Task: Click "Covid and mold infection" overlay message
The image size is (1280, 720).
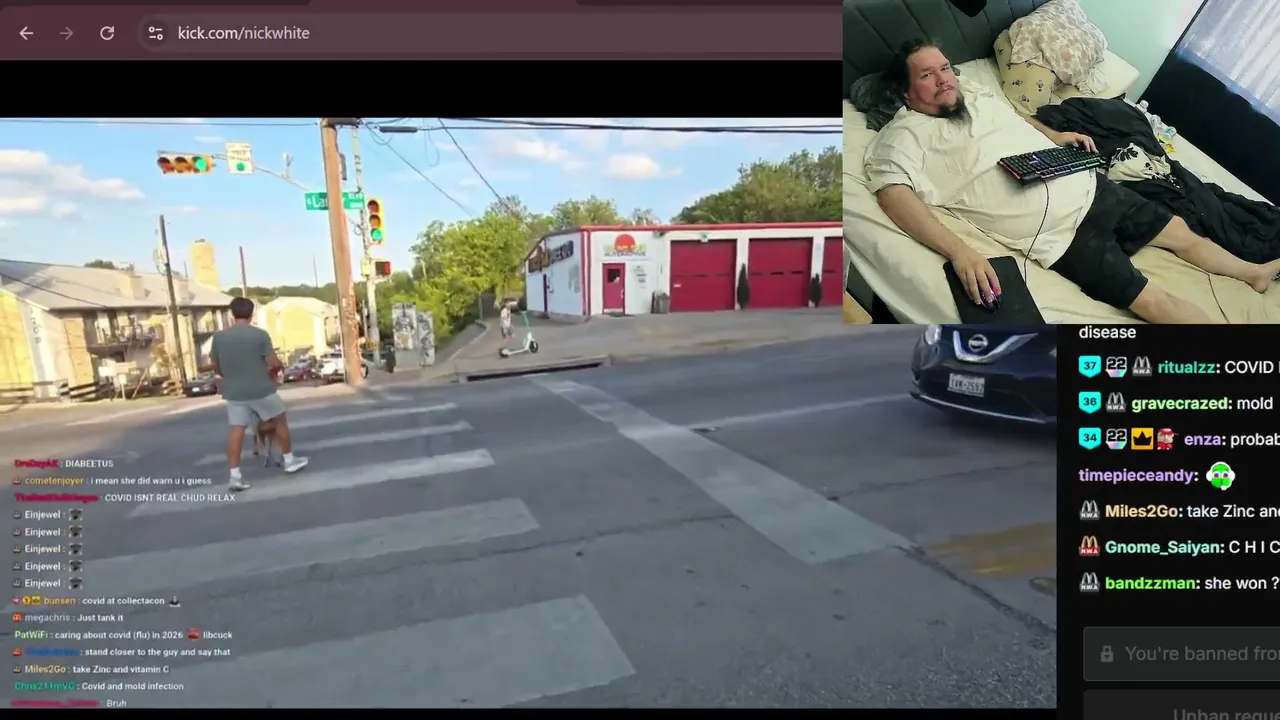Action: tap(132, 686)
